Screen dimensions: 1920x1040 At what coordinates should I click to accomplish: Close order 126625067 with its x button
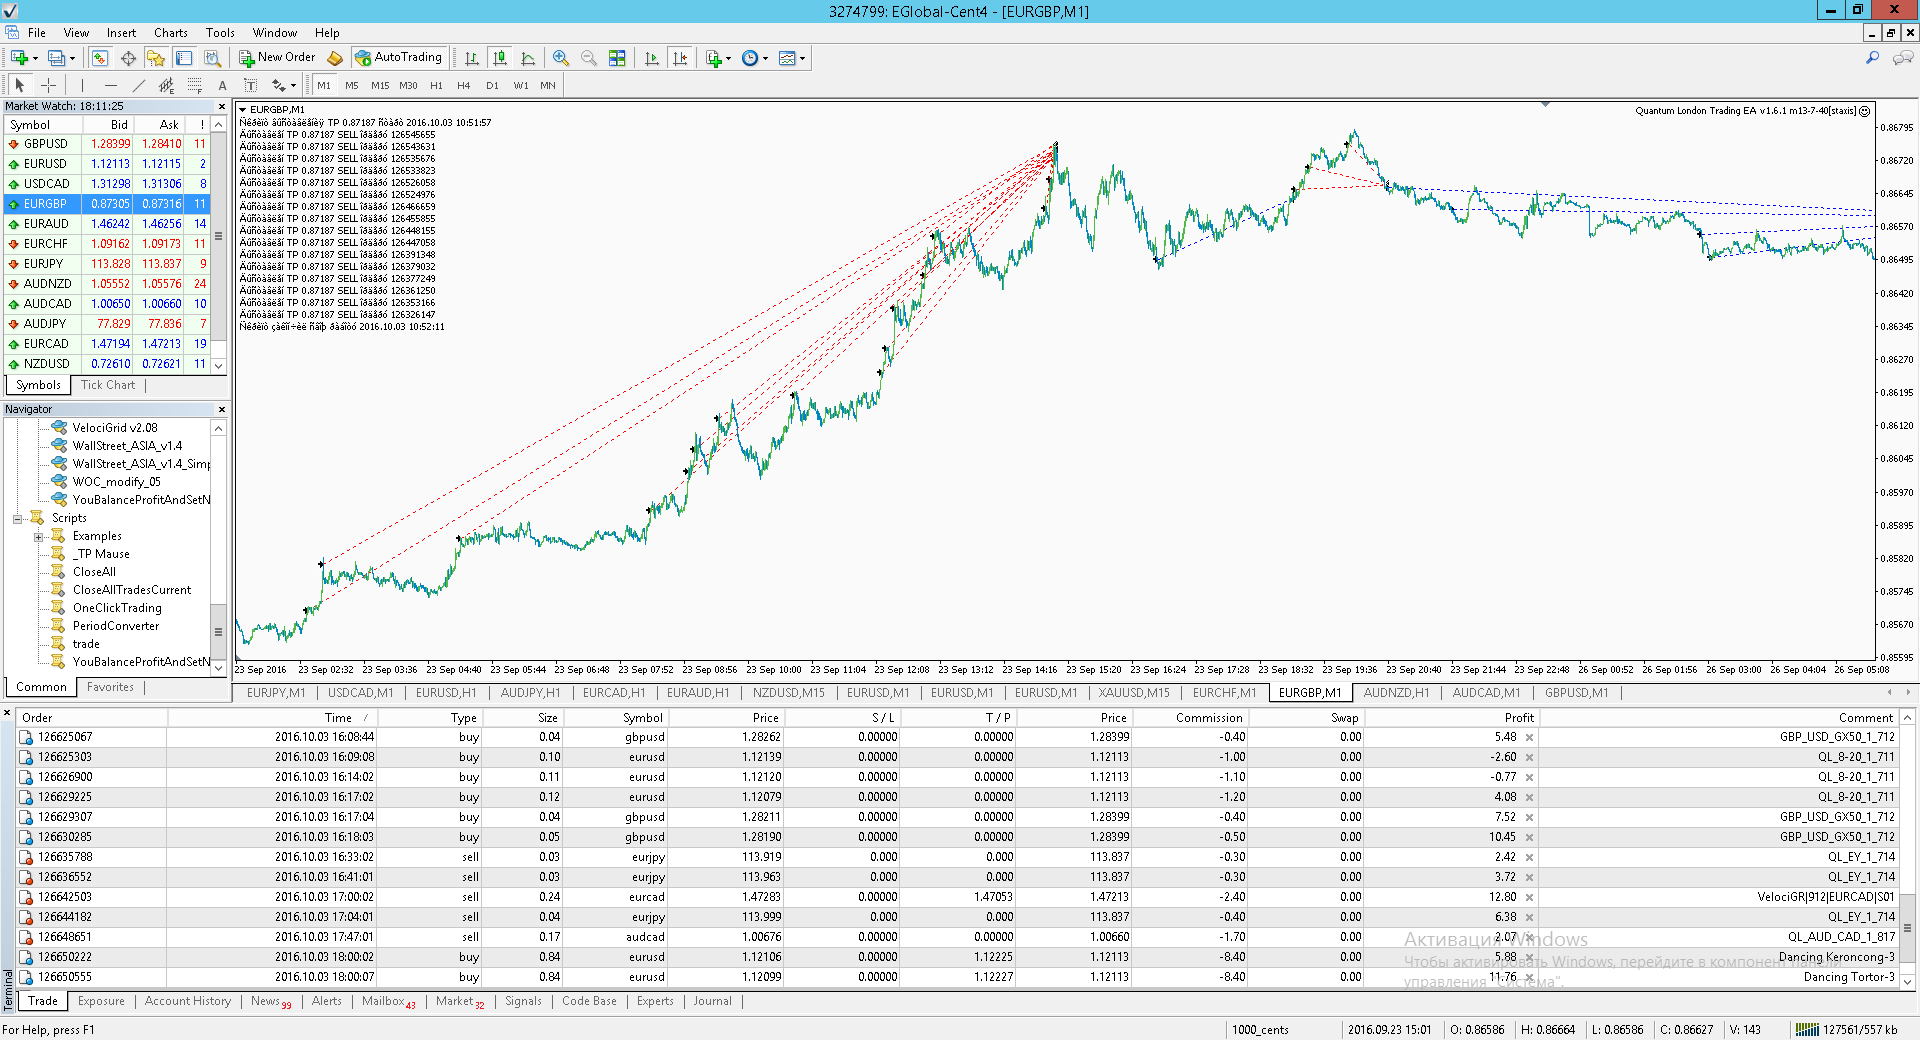(1529, 738)
